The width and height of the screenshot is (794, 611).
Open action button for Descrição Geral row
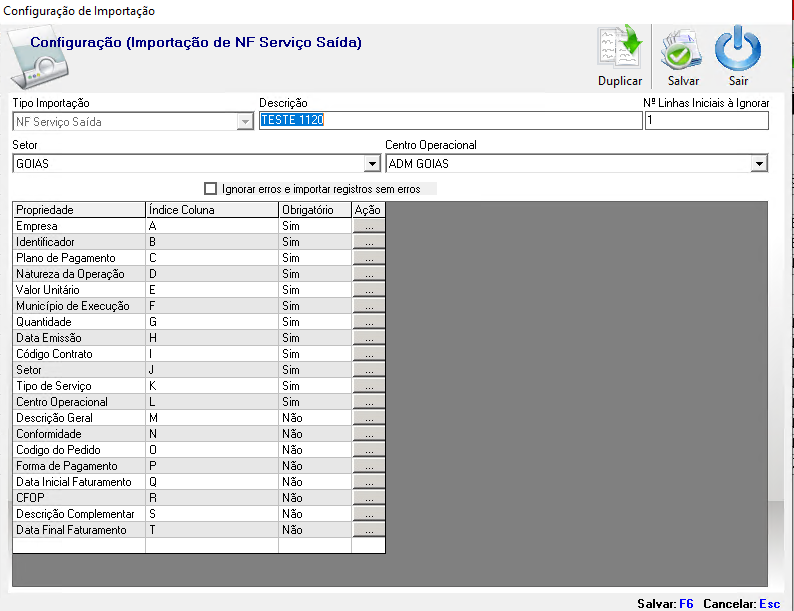point(369,418)
